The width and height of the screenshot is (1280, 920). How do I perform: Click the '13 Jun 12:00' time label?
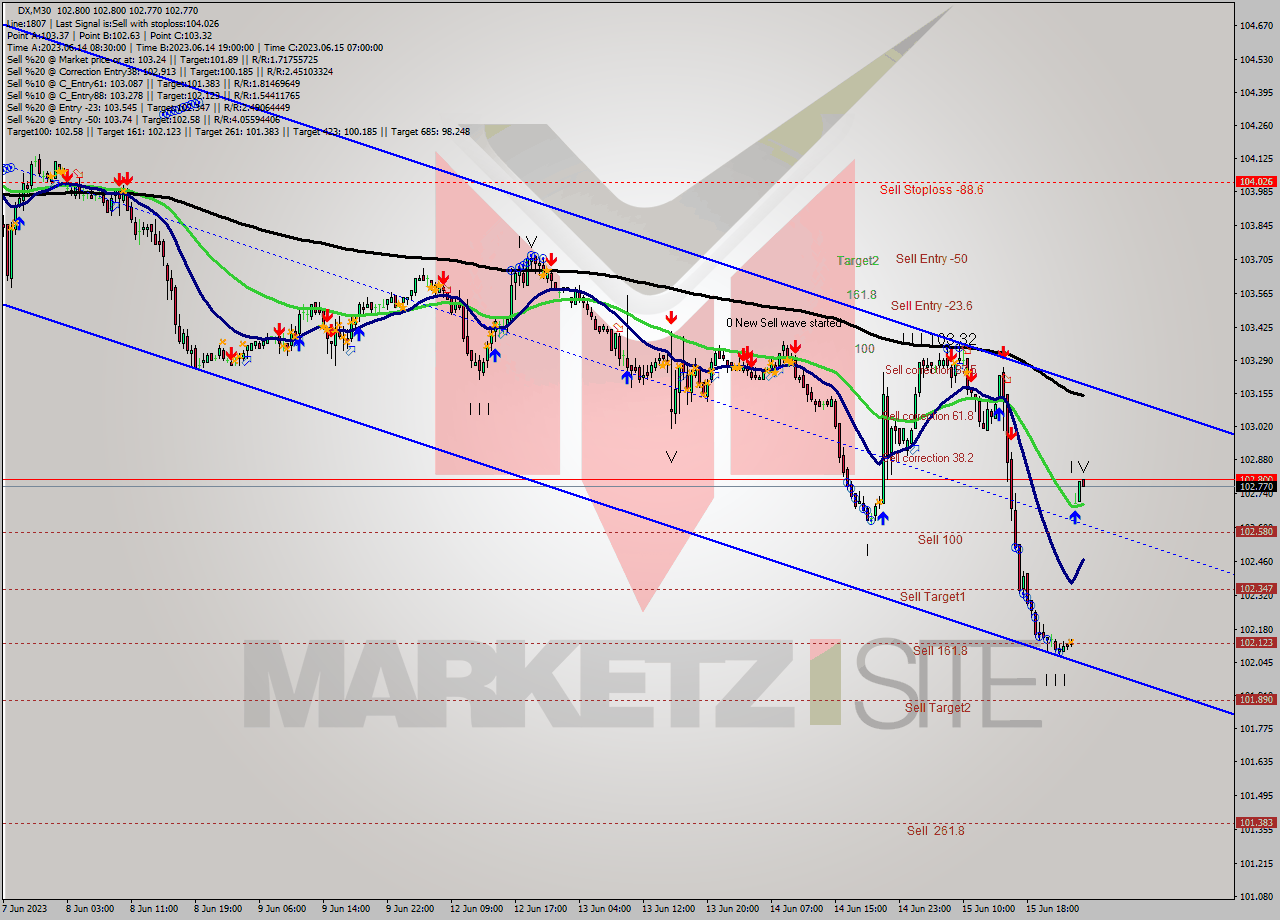(x=668, y=909)
